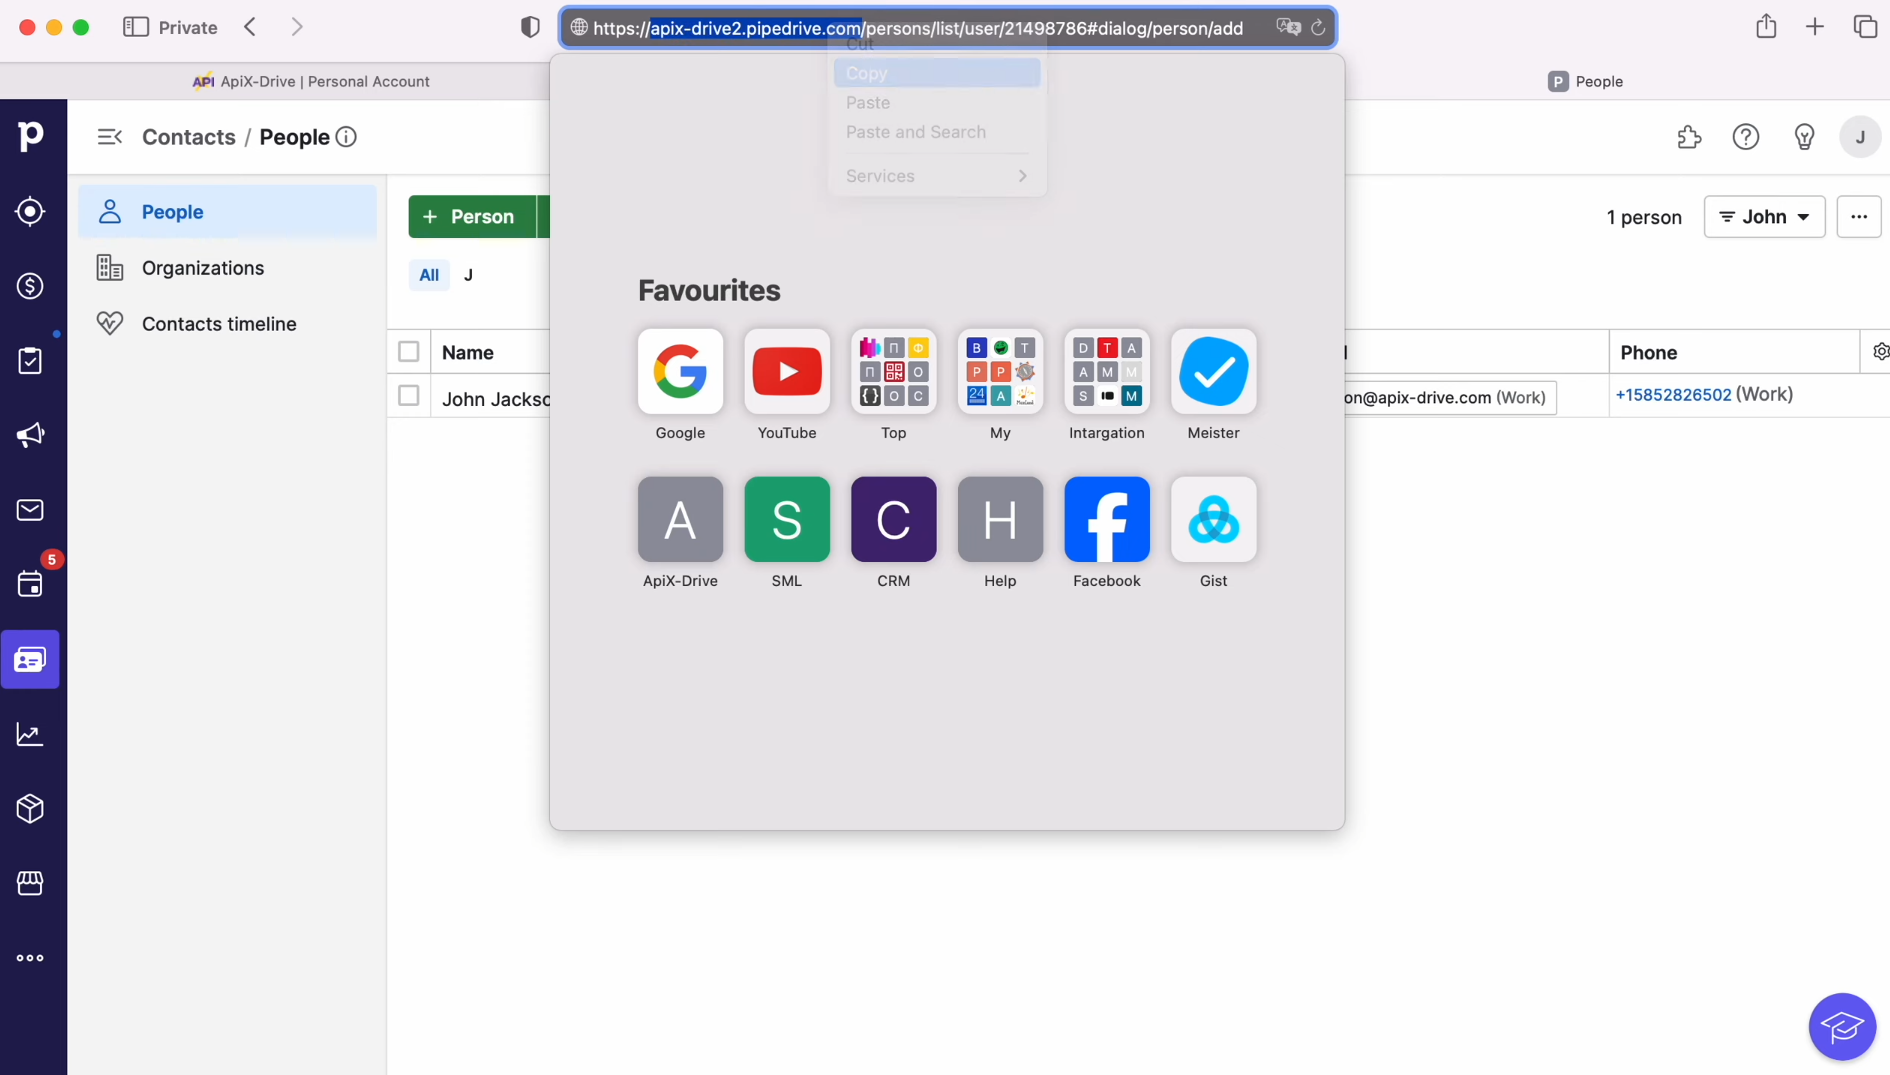Screen dimensions: 1890x1075
Task: Toggle the select-all checkbox in table header
Action: tap(409, 351)
